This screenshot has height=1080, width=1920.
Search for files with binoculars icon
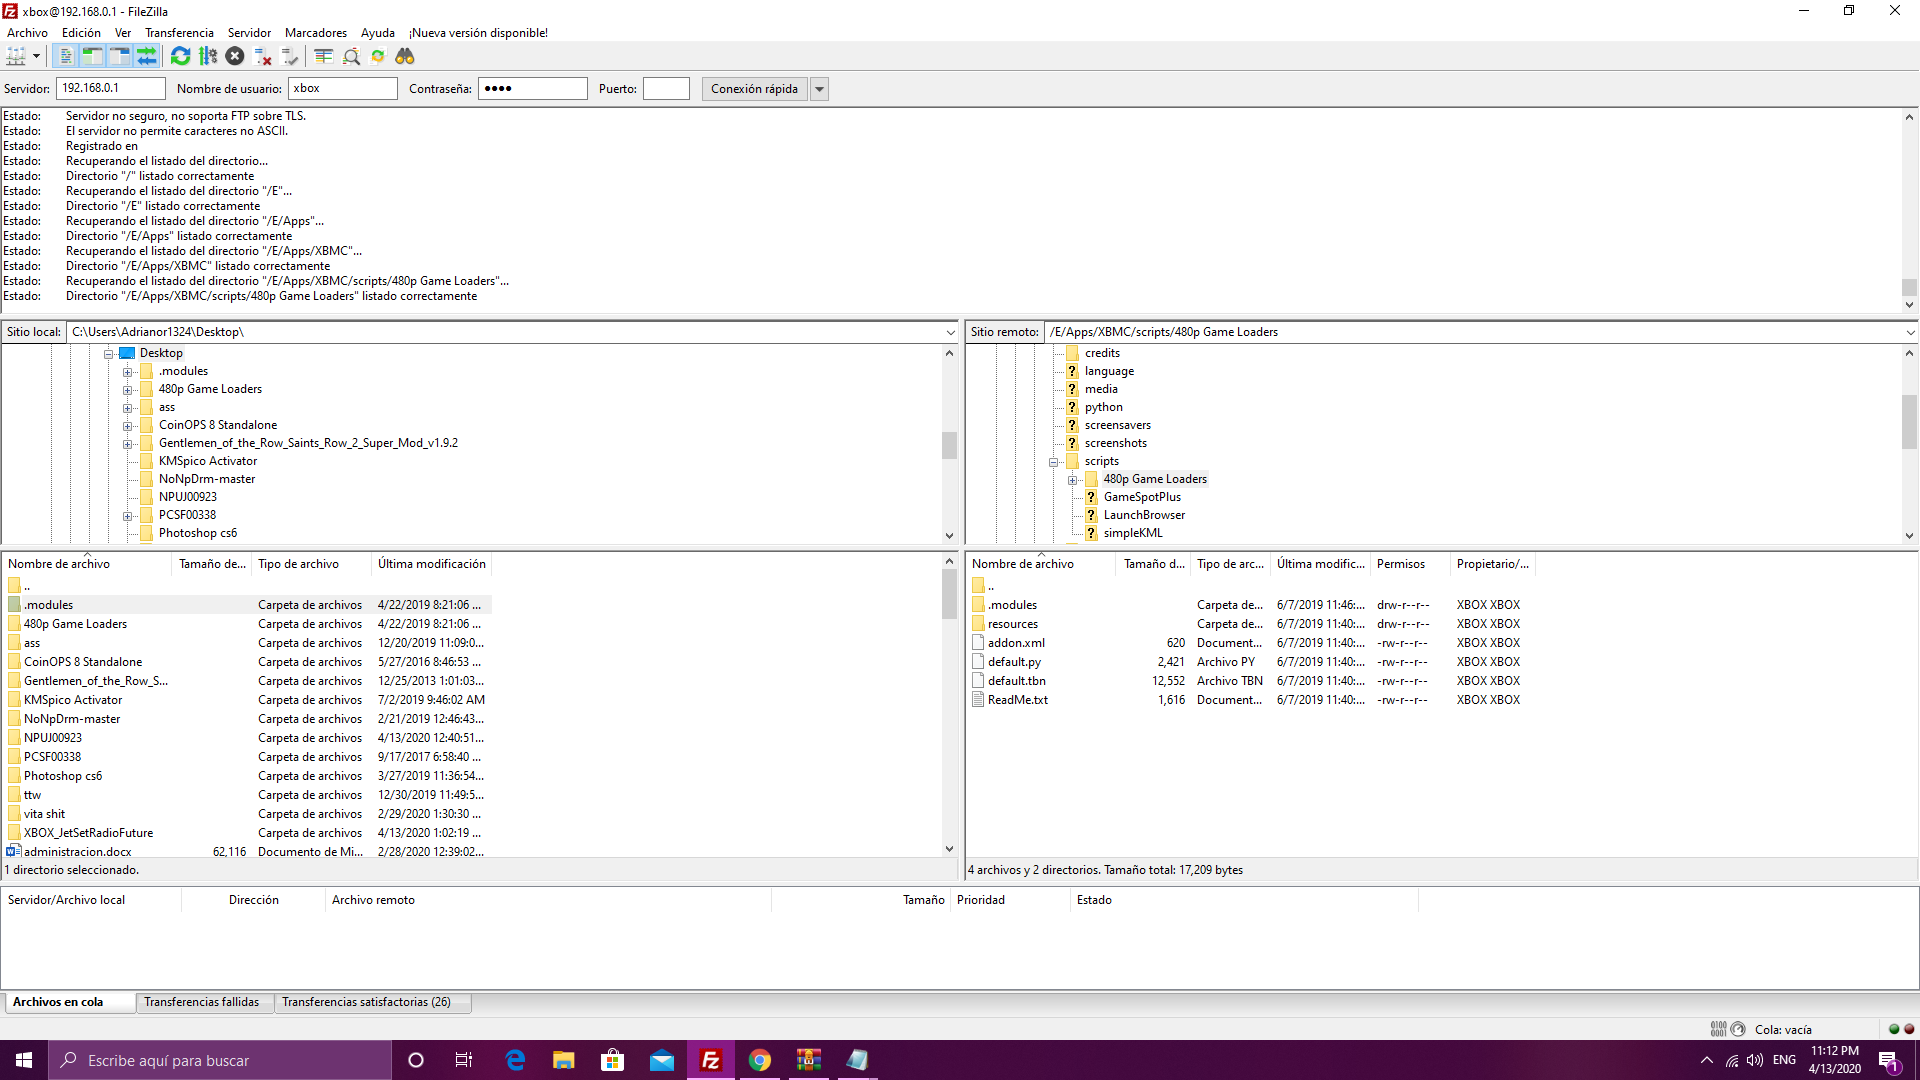[405, 56]
